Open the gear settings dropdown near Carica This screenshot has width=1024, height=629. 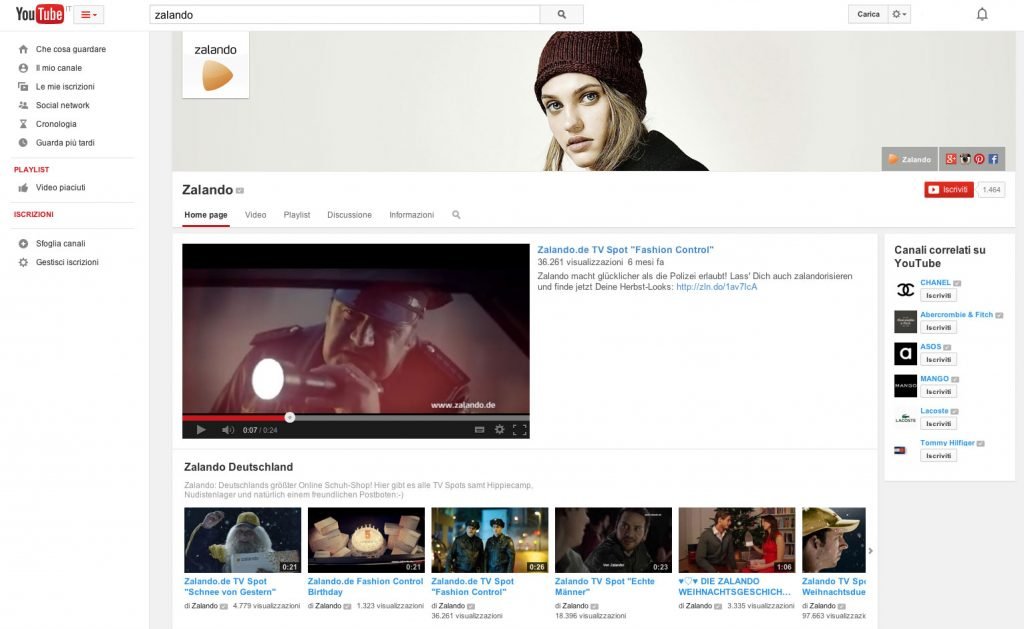[x=899, y=14]
